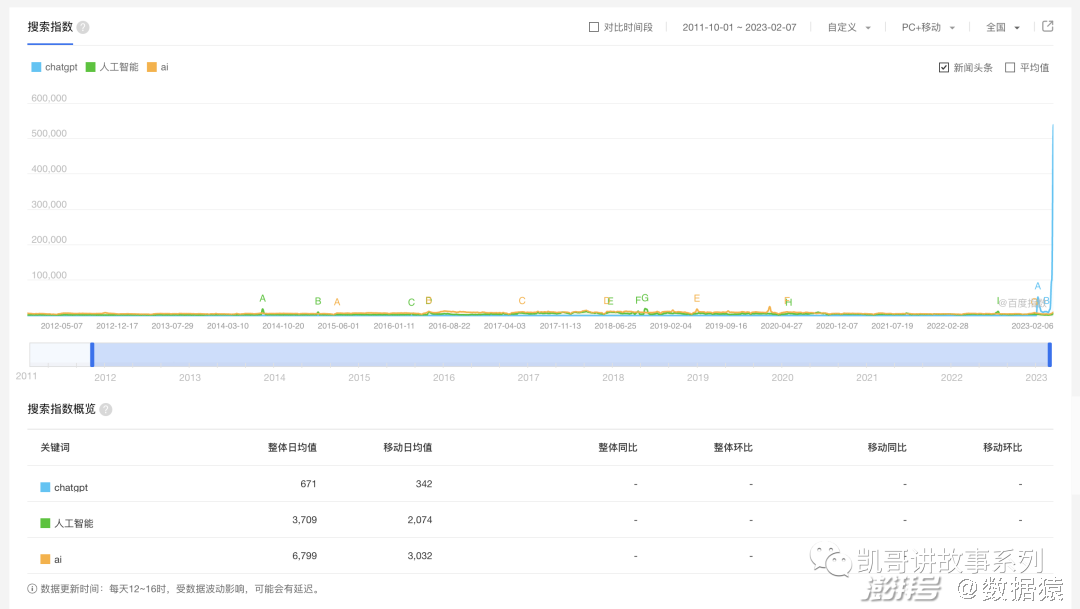1080x609 pixels.
Task: Uncheck the 新闻头条 checkbox
Action: pos(944,67)
